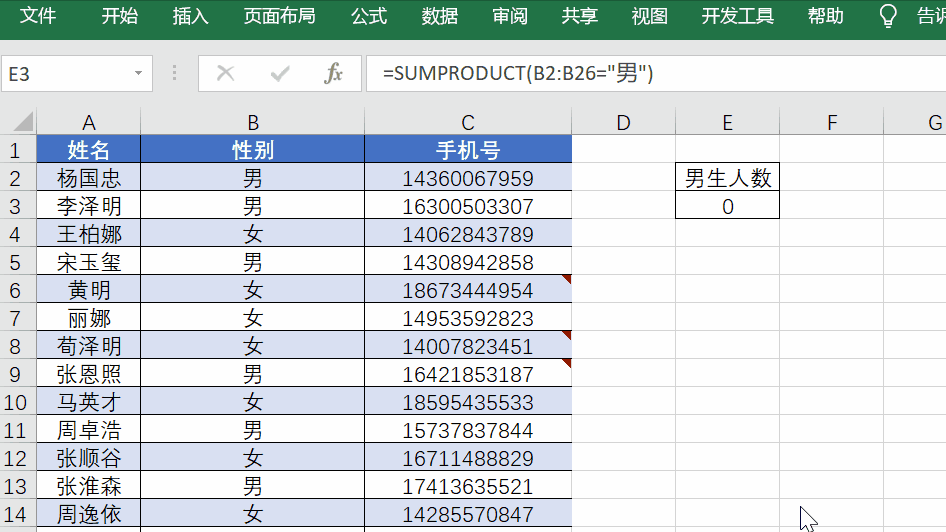The height and width of the screenshot is (532, 946).
Task: Select the cell with 荀泽明
Action: click(x=89, y=346)
